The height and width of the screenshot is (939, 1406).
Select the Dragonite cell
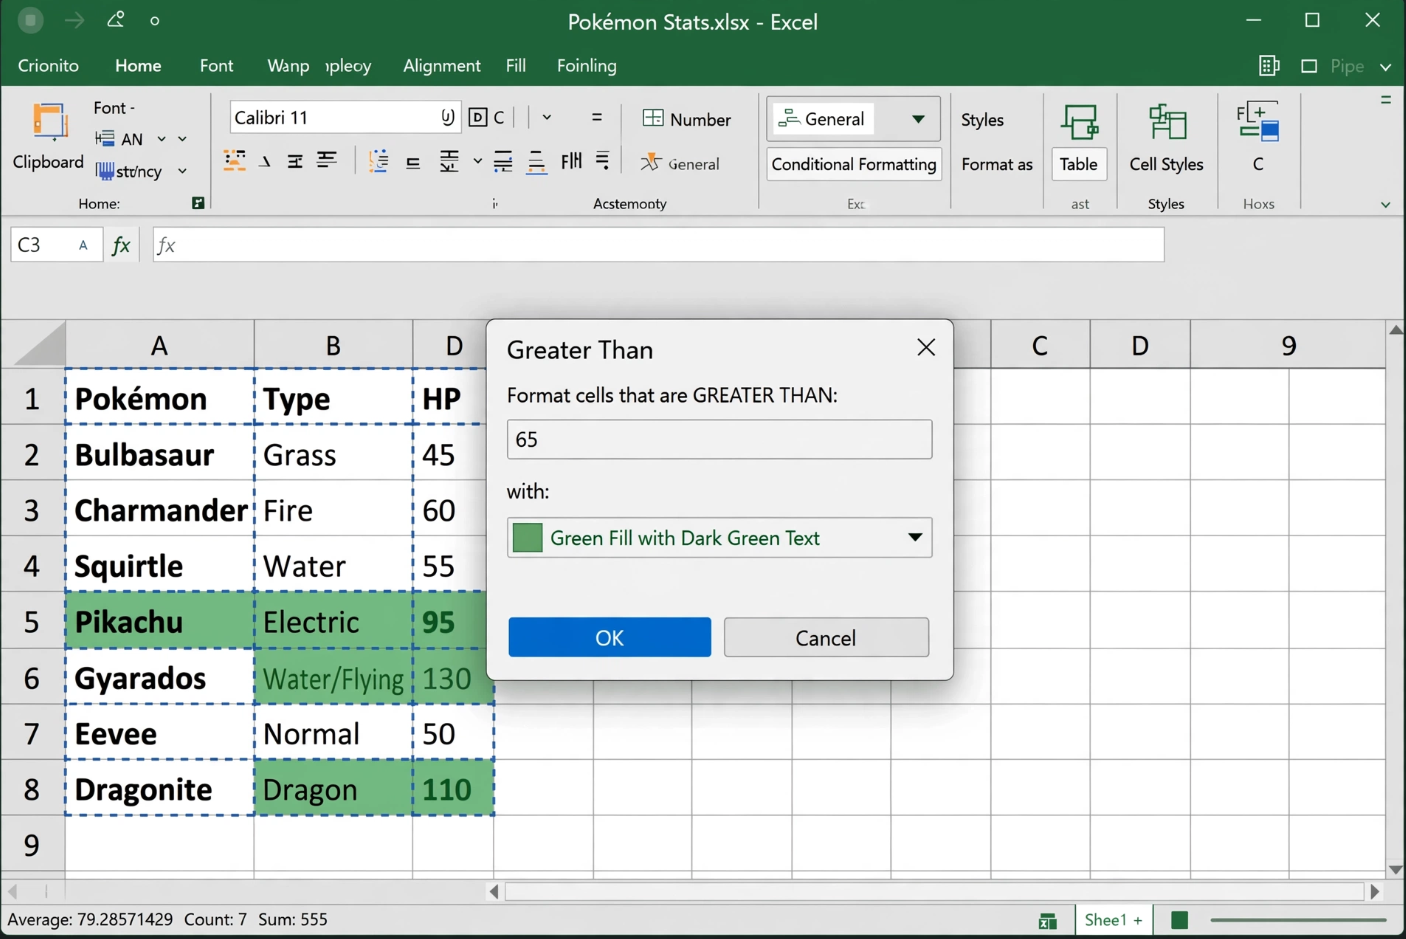(160, 789)
